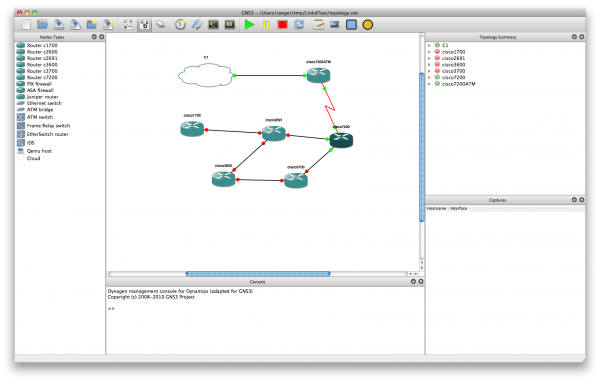Click the Save topology icon
600x382 pixels.
click(59, 25)
